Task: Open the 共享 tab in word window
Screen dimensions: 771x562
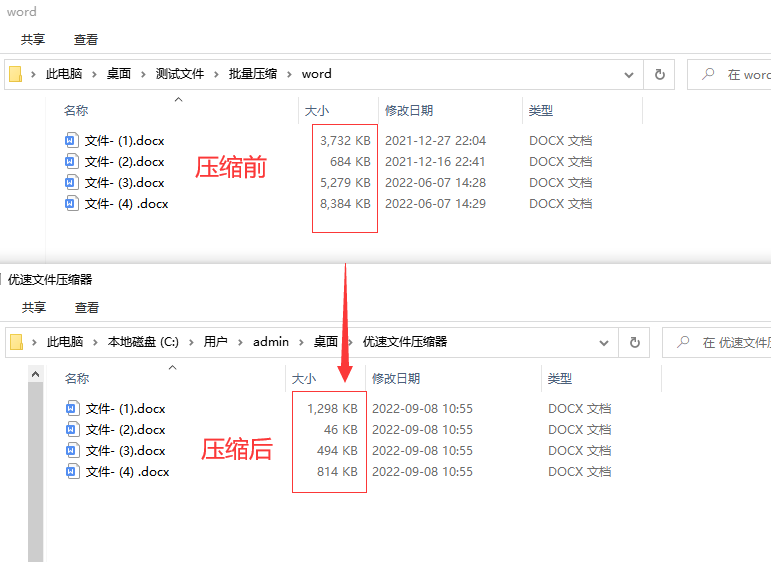Action: [x=33, y=39]
